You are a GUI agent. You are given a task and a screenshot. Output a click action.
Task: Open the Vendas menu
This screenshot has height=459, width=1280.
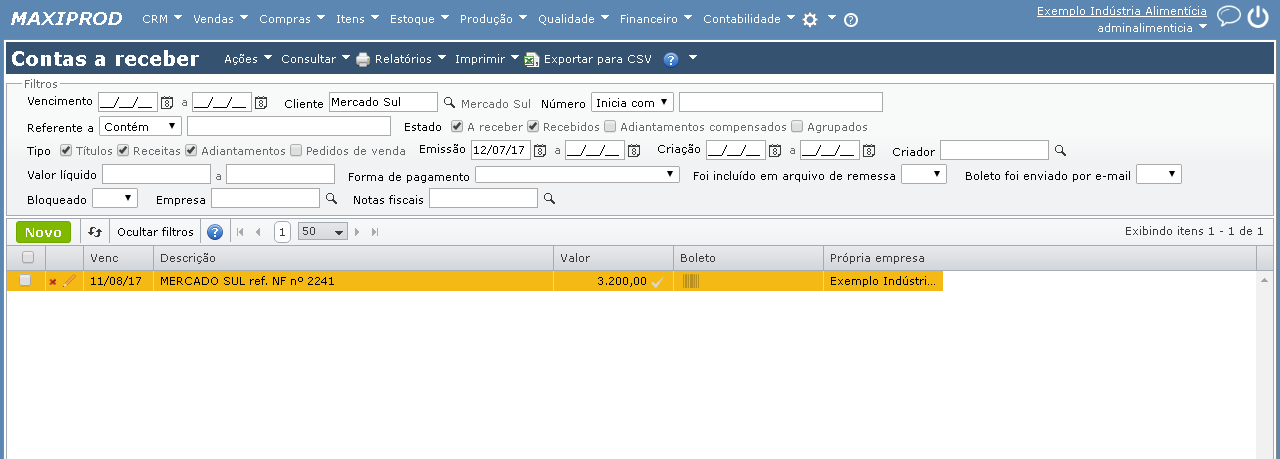click(221, 19)
